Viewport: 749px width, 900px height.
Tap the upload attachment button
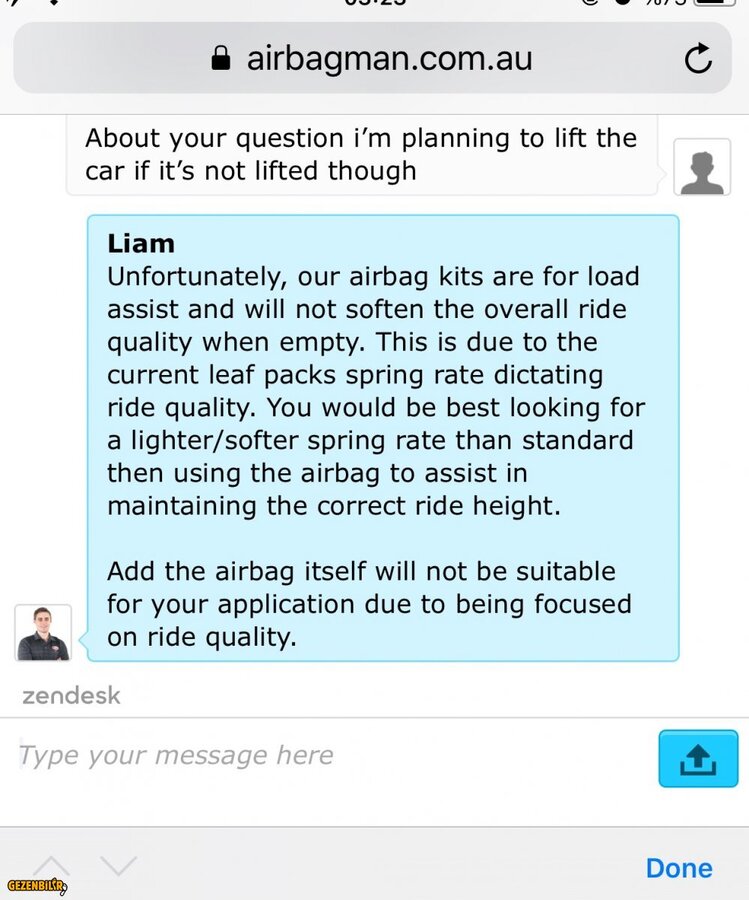pyautogui.click(x=698, y=758)
